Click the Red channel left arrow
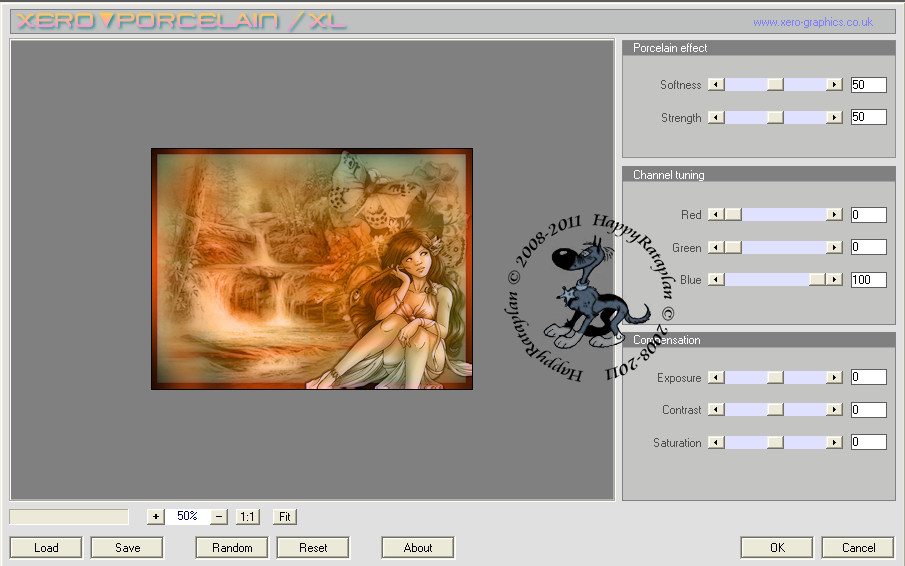905x566 pixels. pyautogui.click(x=716, y=215)
